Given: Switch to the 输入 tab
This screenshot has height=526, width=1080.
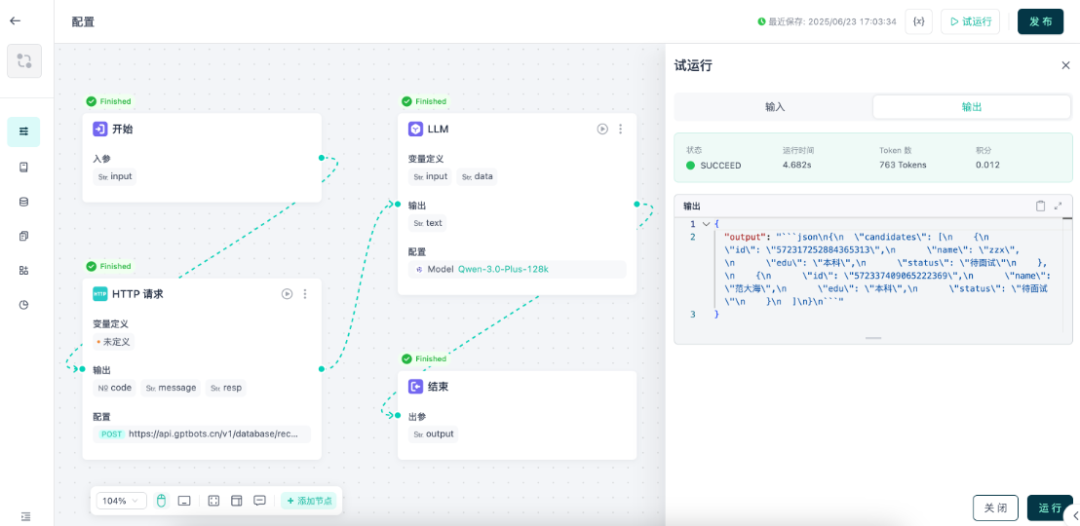Looking at the screenshot, I should (775, 107).
